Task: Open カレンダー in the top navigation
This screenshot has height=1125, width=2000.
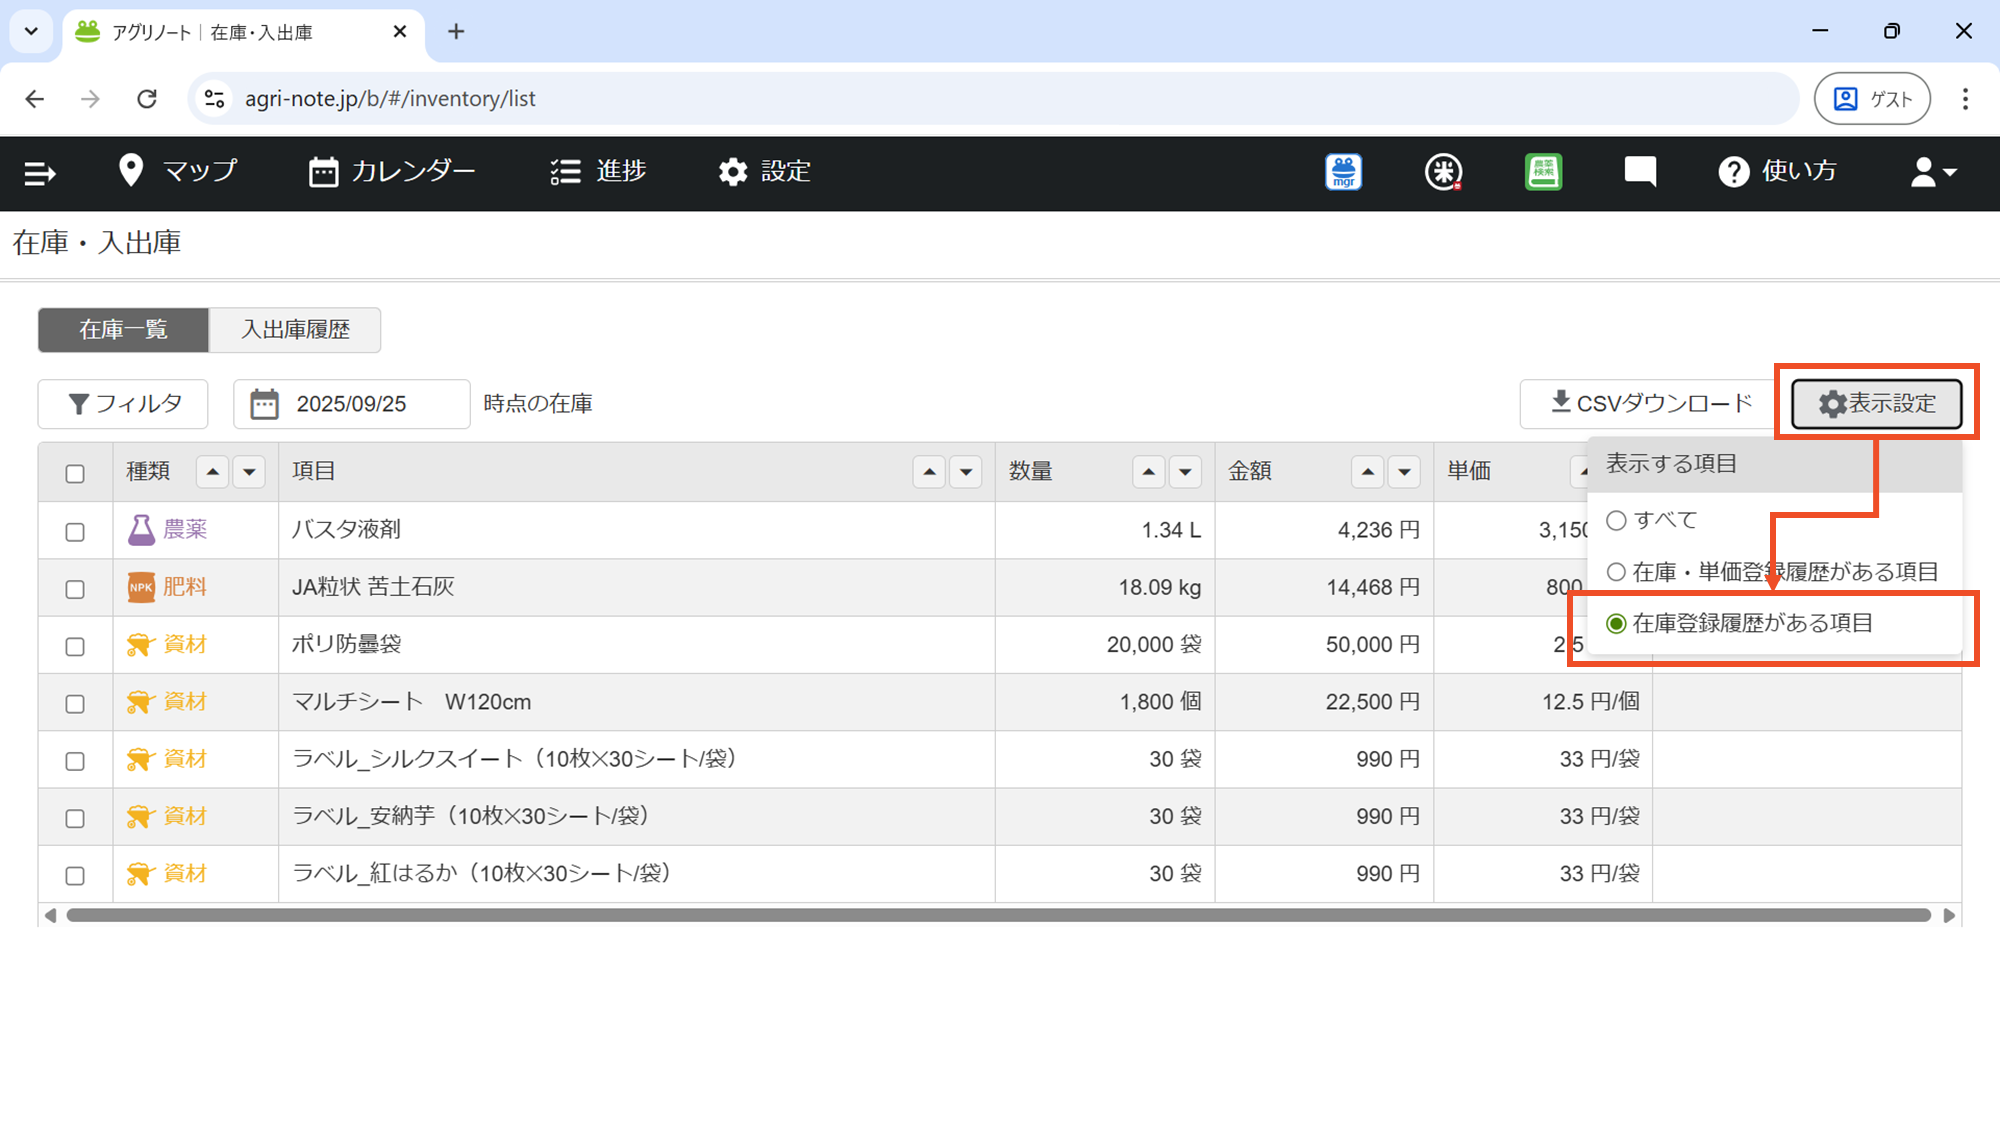Action: coord(392,171)
